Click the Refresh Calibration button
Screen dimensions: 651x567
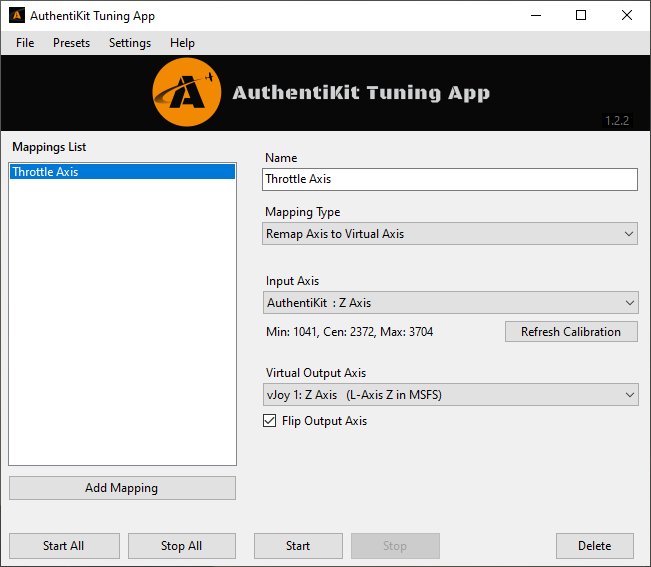(x=571, y=332)
